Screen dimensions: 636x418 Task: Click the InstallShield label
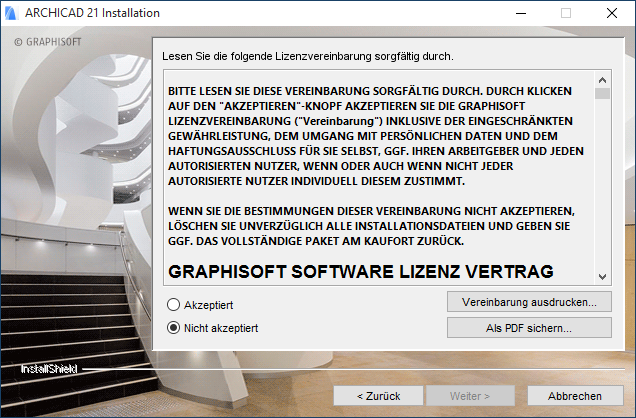pyautogui.click(x=49, y=369)
